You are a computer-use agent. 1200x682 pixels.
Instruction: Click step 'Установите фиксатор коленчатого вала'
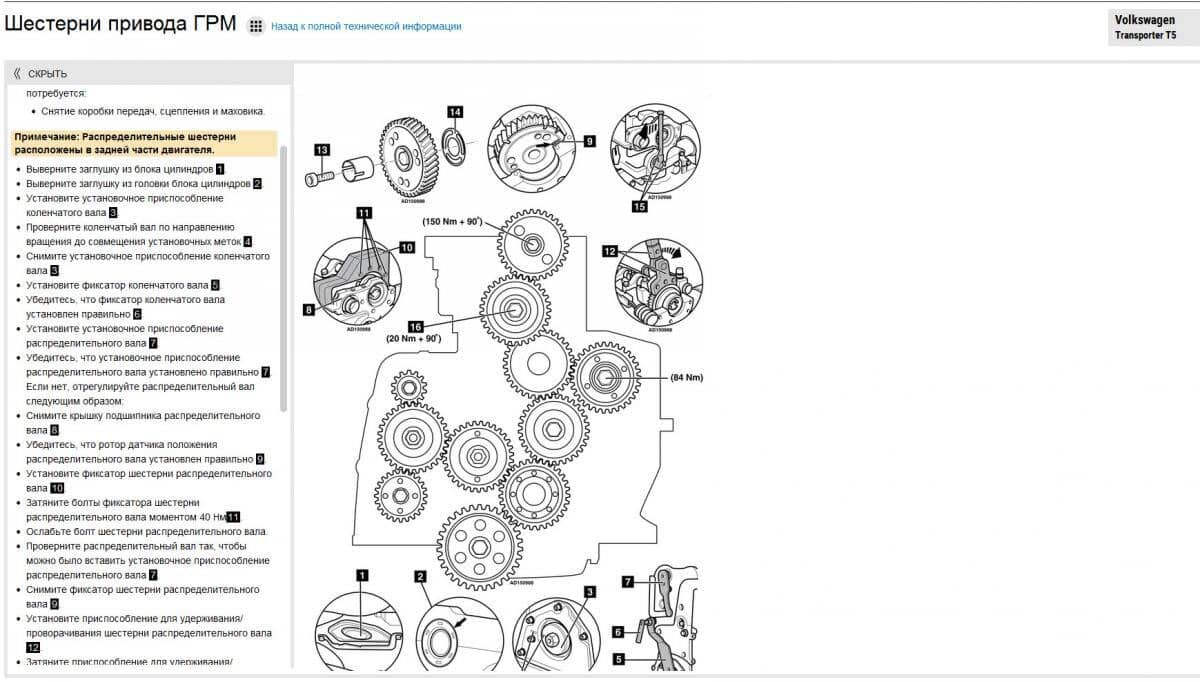[122, 285]
